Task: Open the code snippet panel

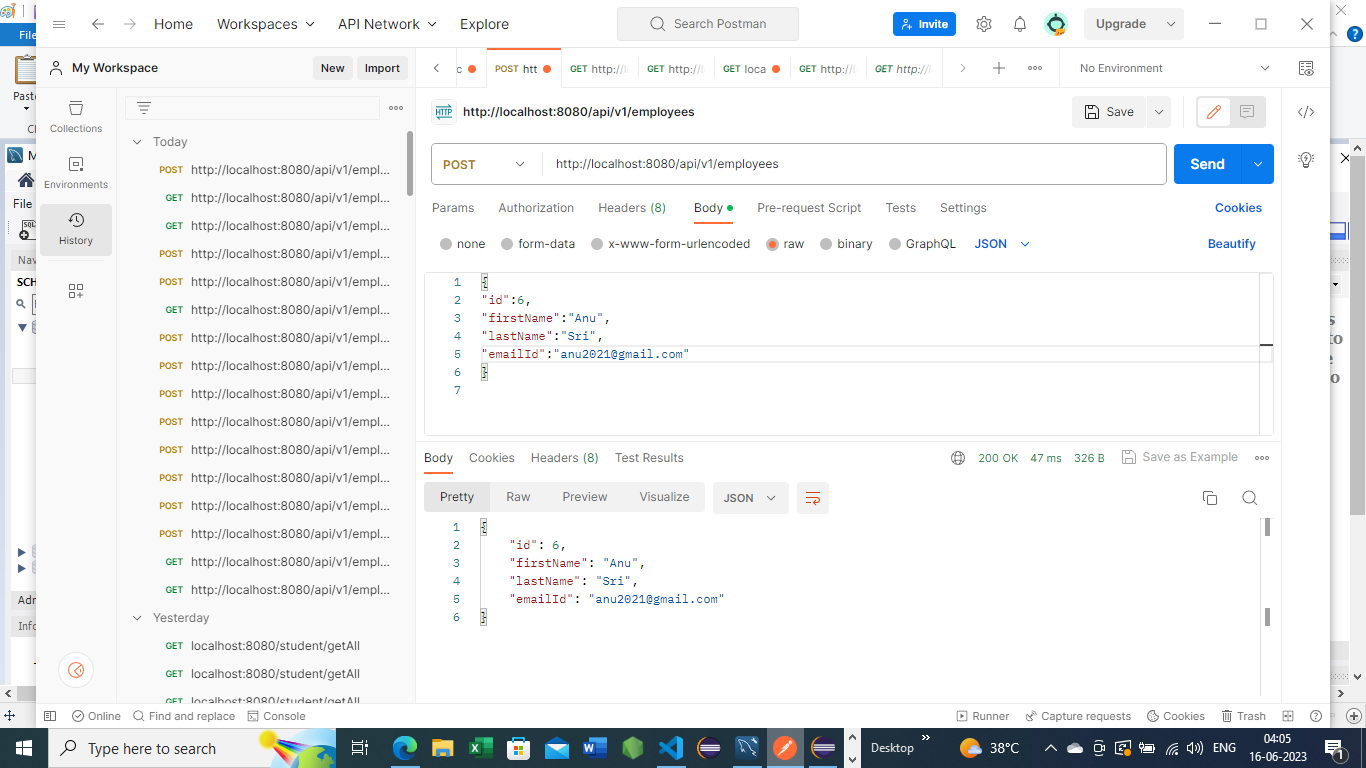Action: point(1305,112)
